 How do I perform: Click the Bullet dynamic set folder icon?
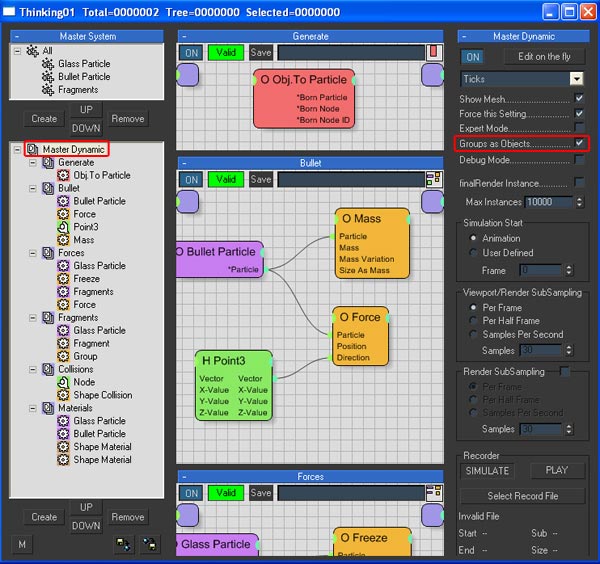point(48,188)
